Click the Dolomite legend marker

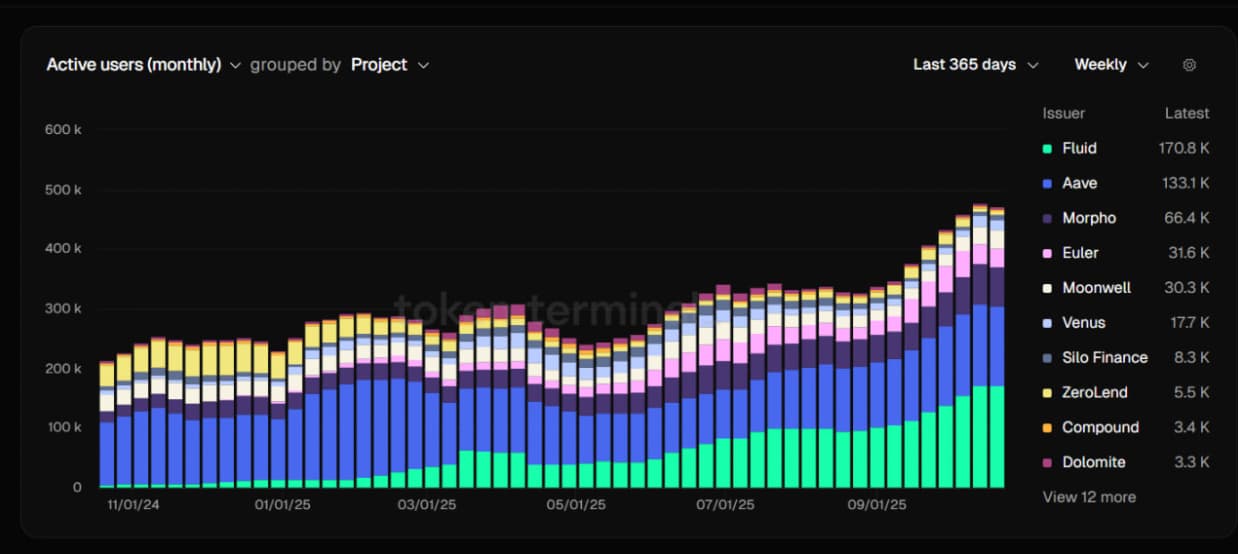(x=1047, y=463)
